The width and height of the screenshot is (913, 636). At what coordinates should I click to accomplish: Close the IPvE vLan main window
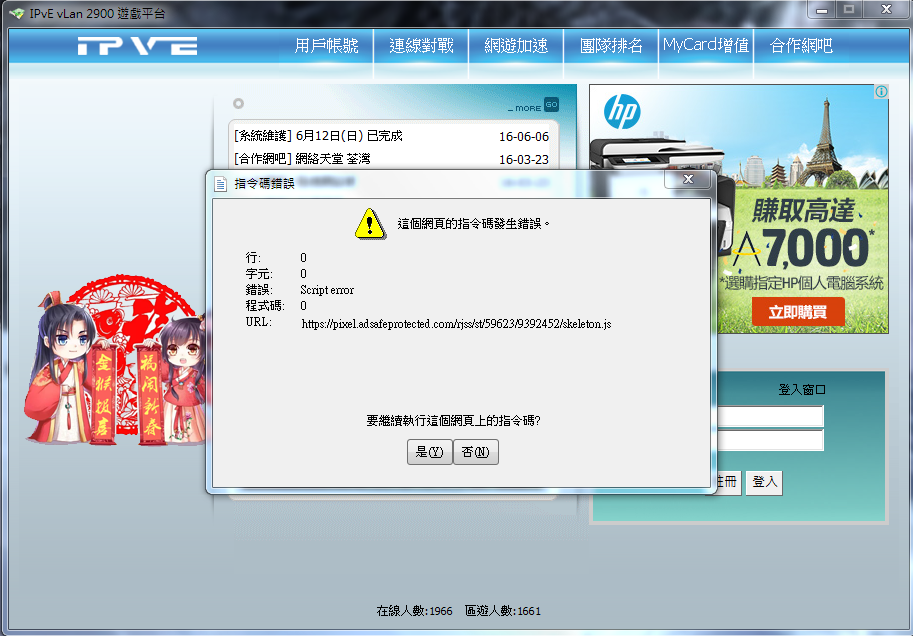[x=886, y=9]
